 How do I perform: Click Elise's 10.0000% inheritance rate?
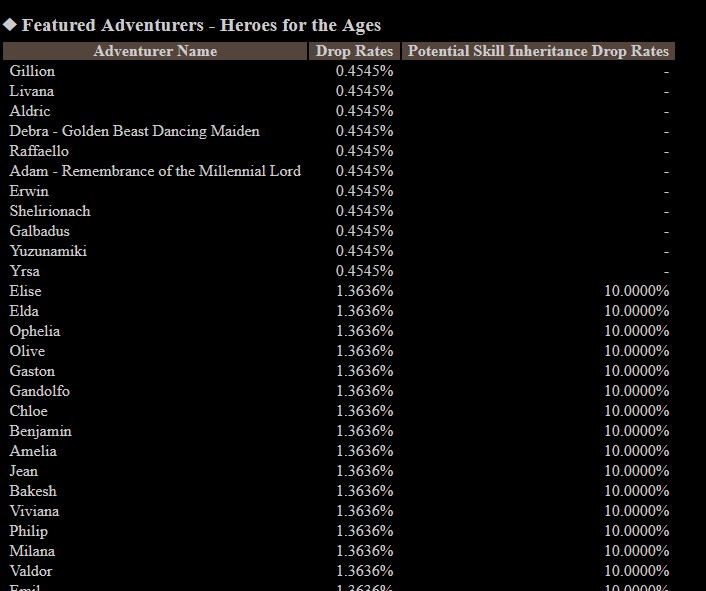click(x=637, y=291)
